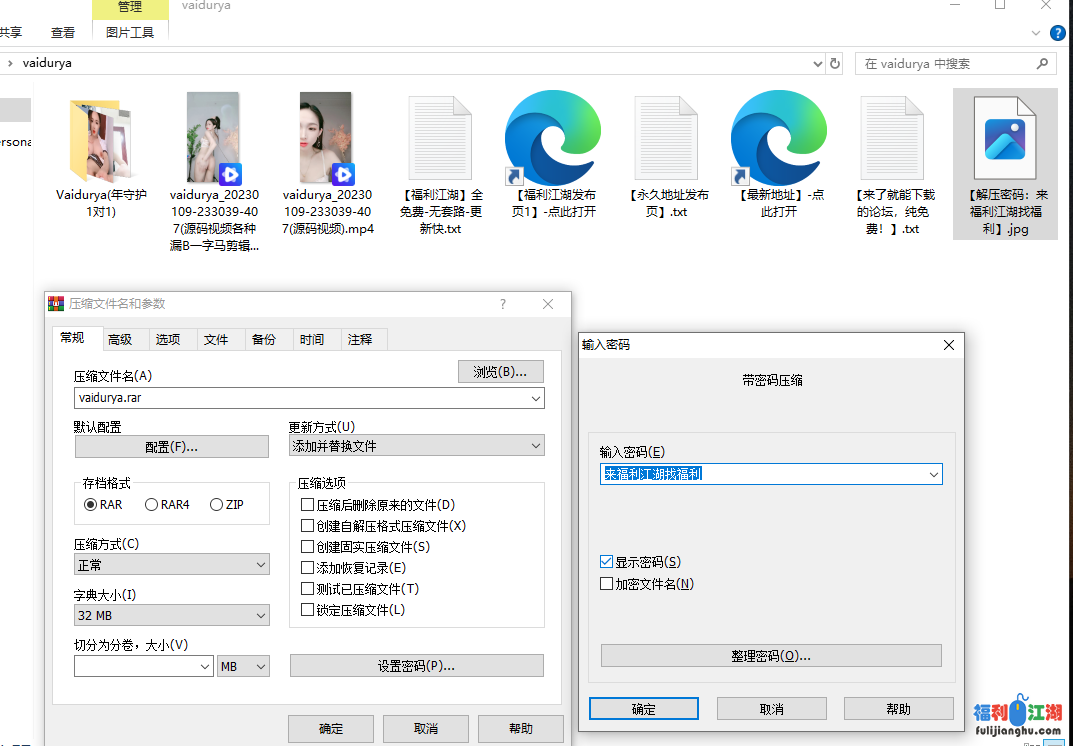Click the WinRAR icon in dialog title bar
The image size is (1073, 746).
pos(57,303)
